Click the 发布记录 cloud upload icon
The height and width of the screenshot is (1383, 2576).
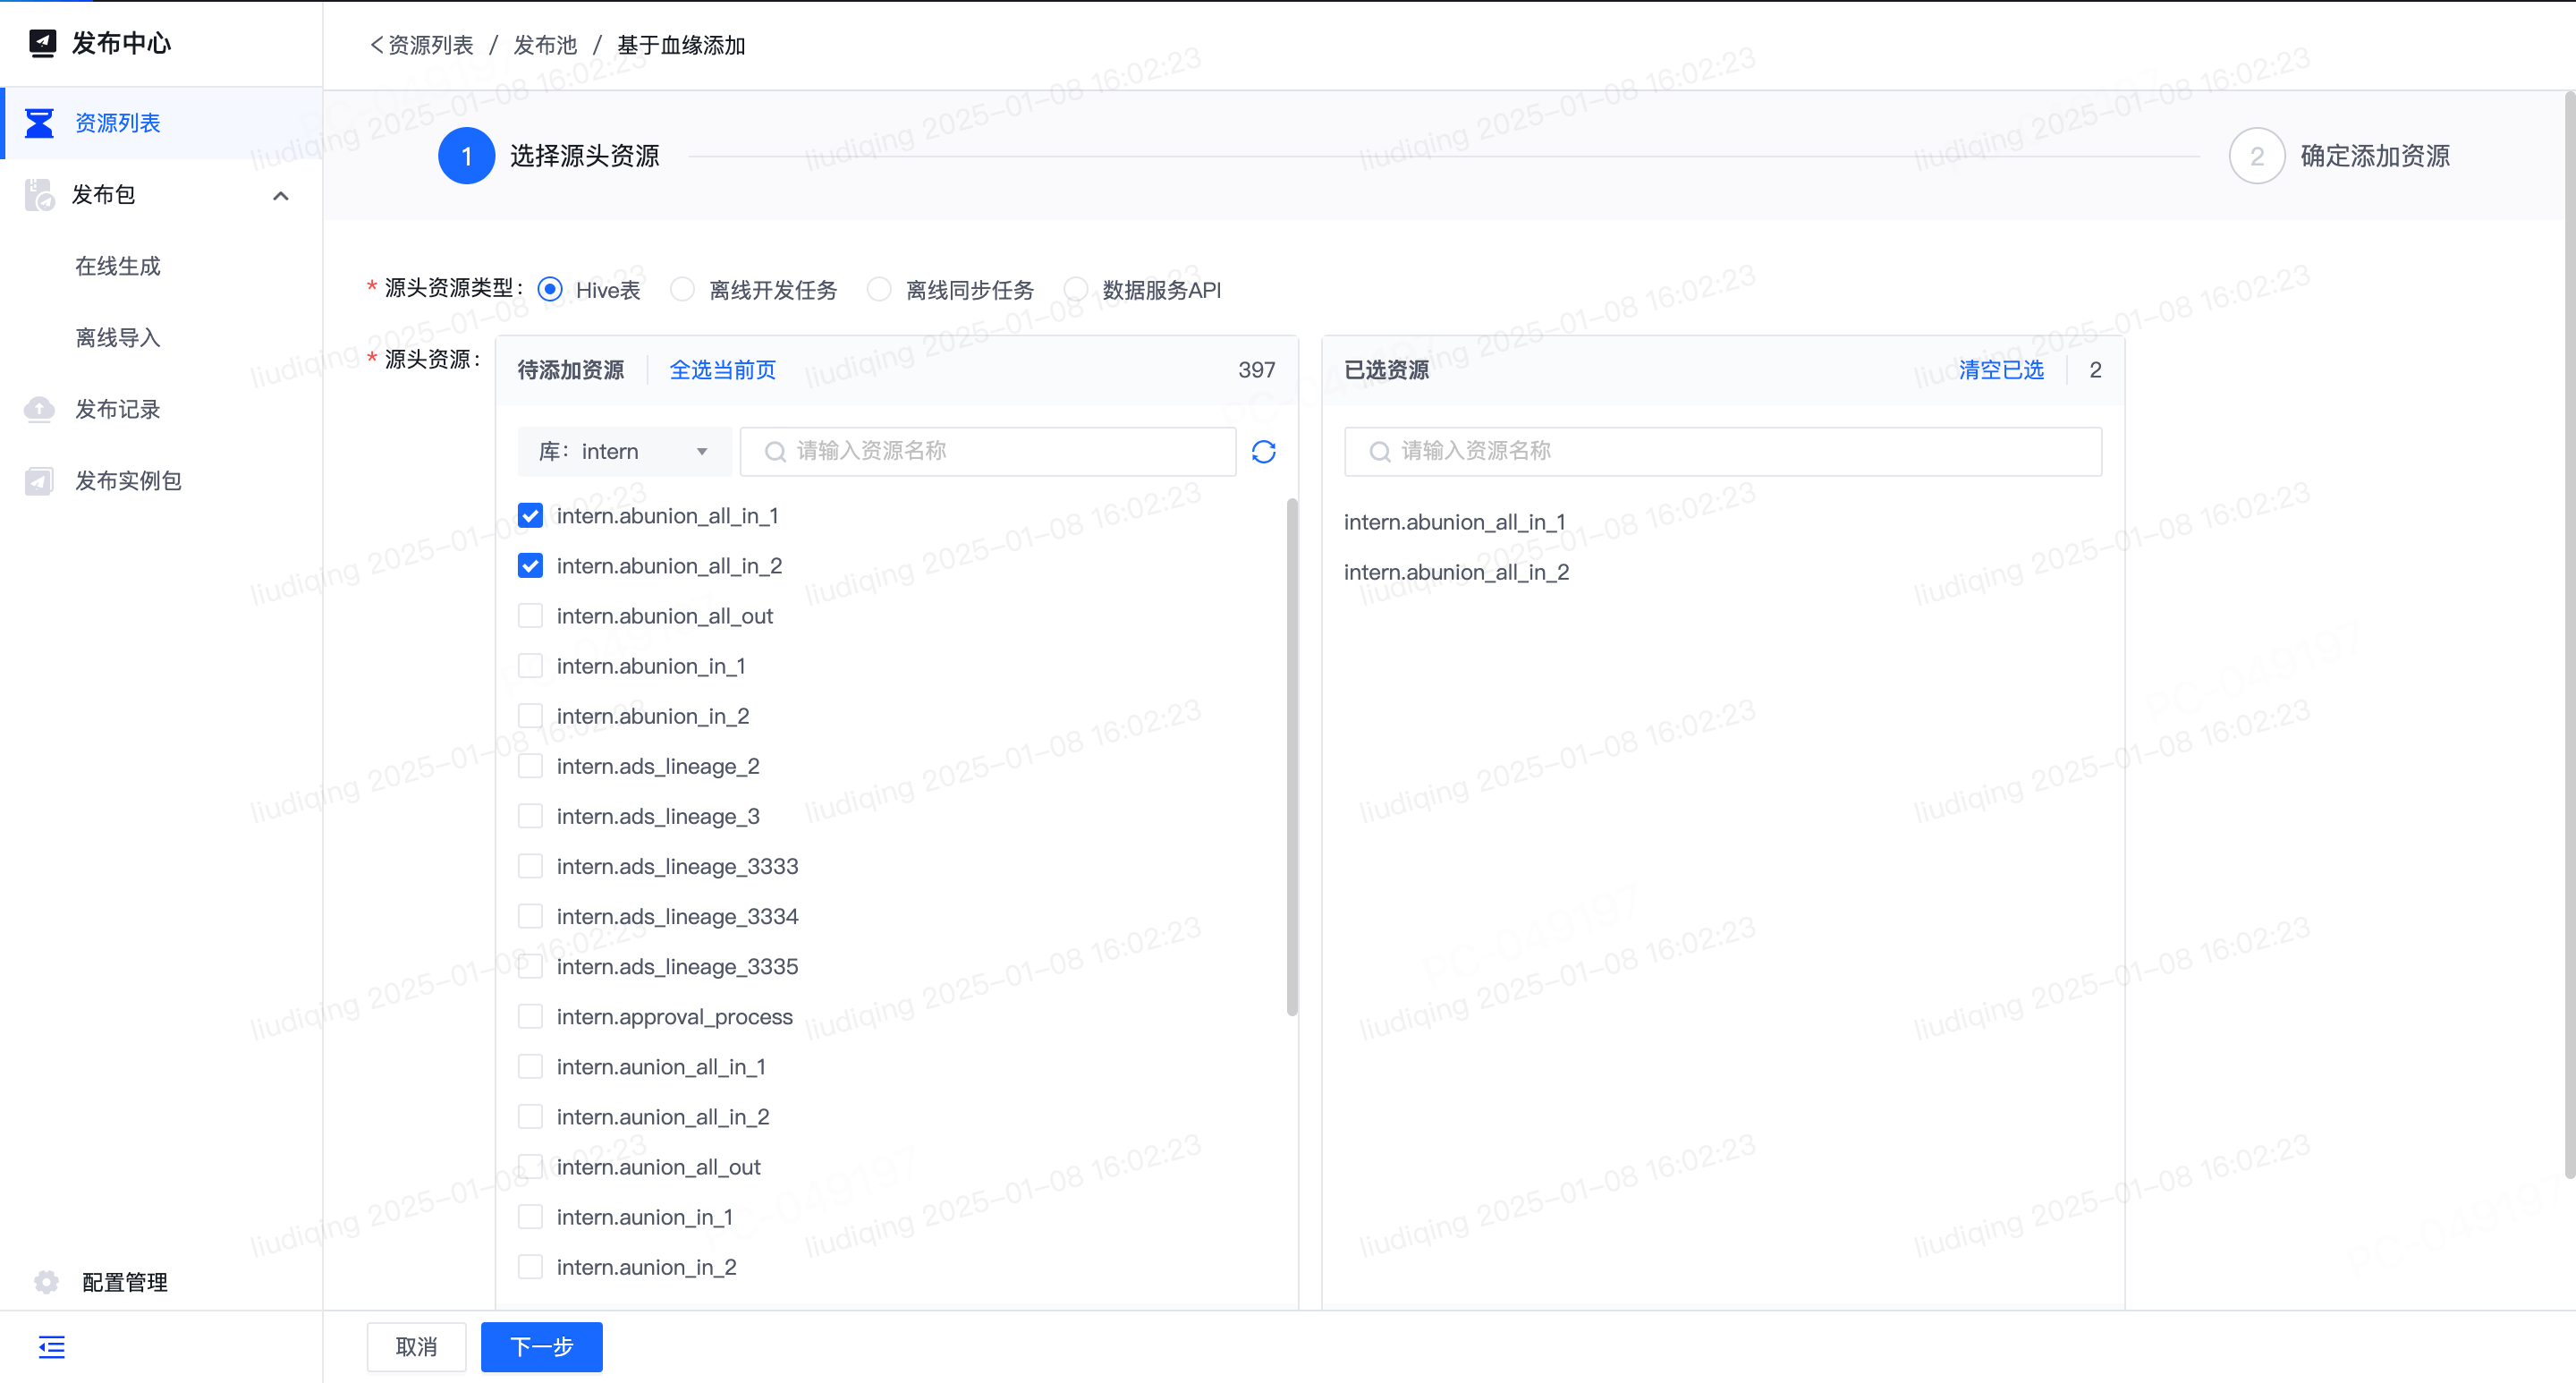pos(39,409)
